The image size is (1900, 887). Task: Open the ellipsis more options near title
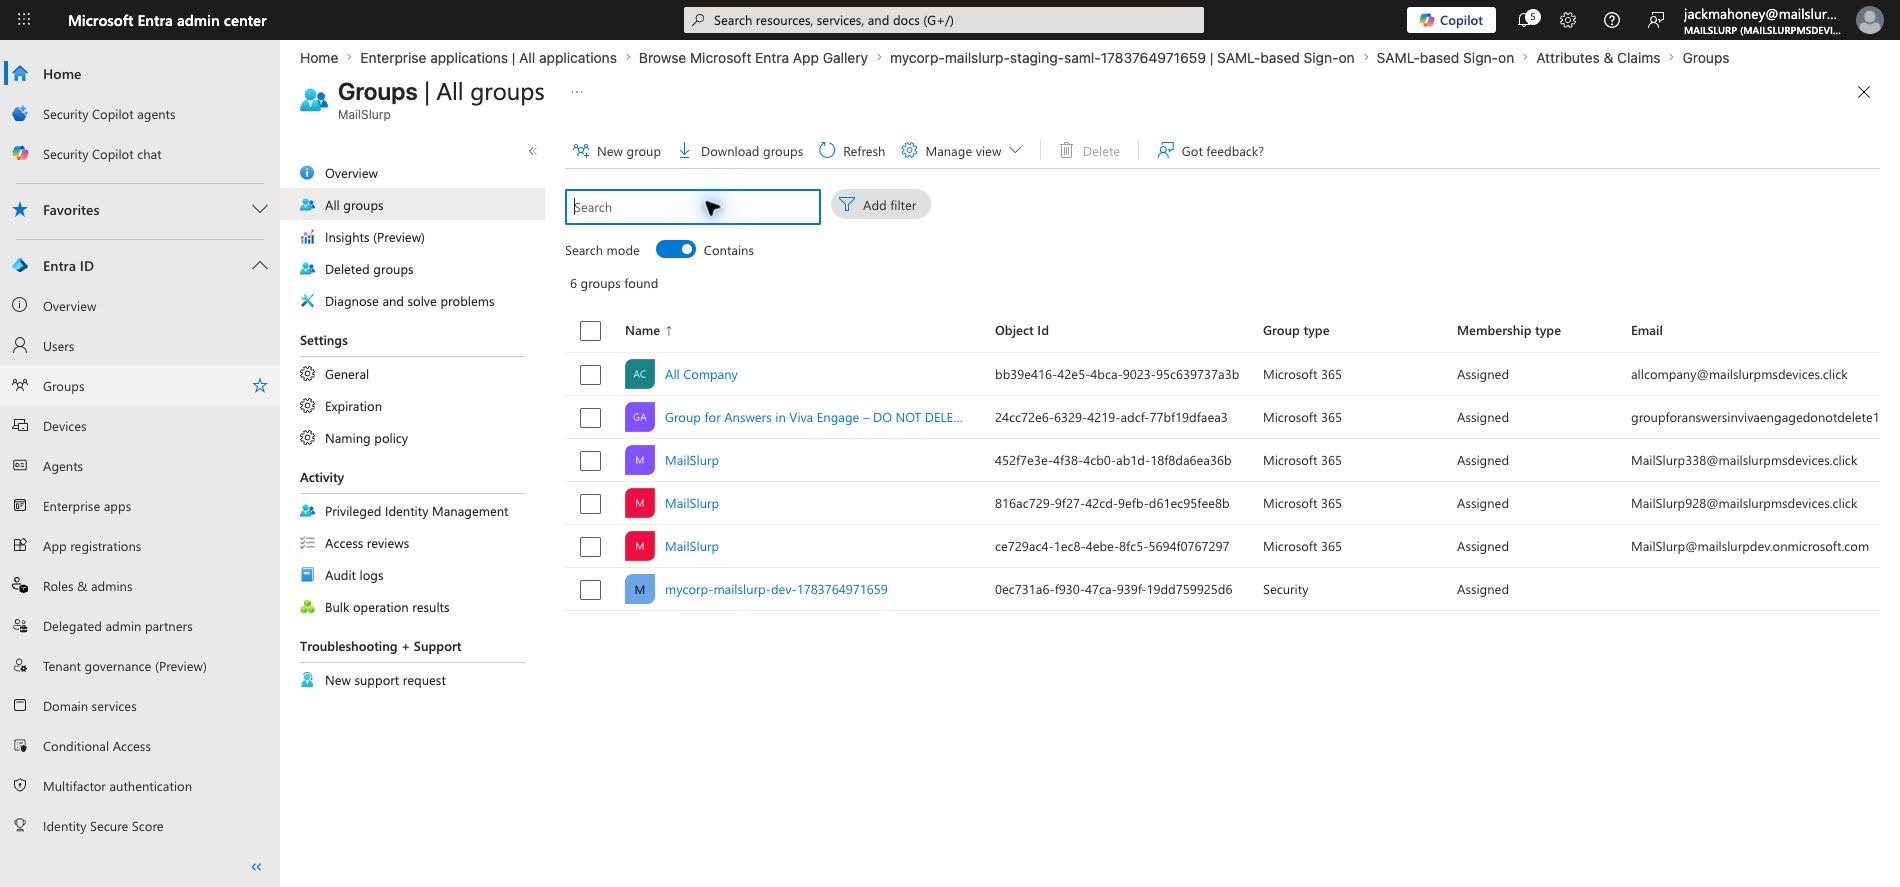(576, 92)
